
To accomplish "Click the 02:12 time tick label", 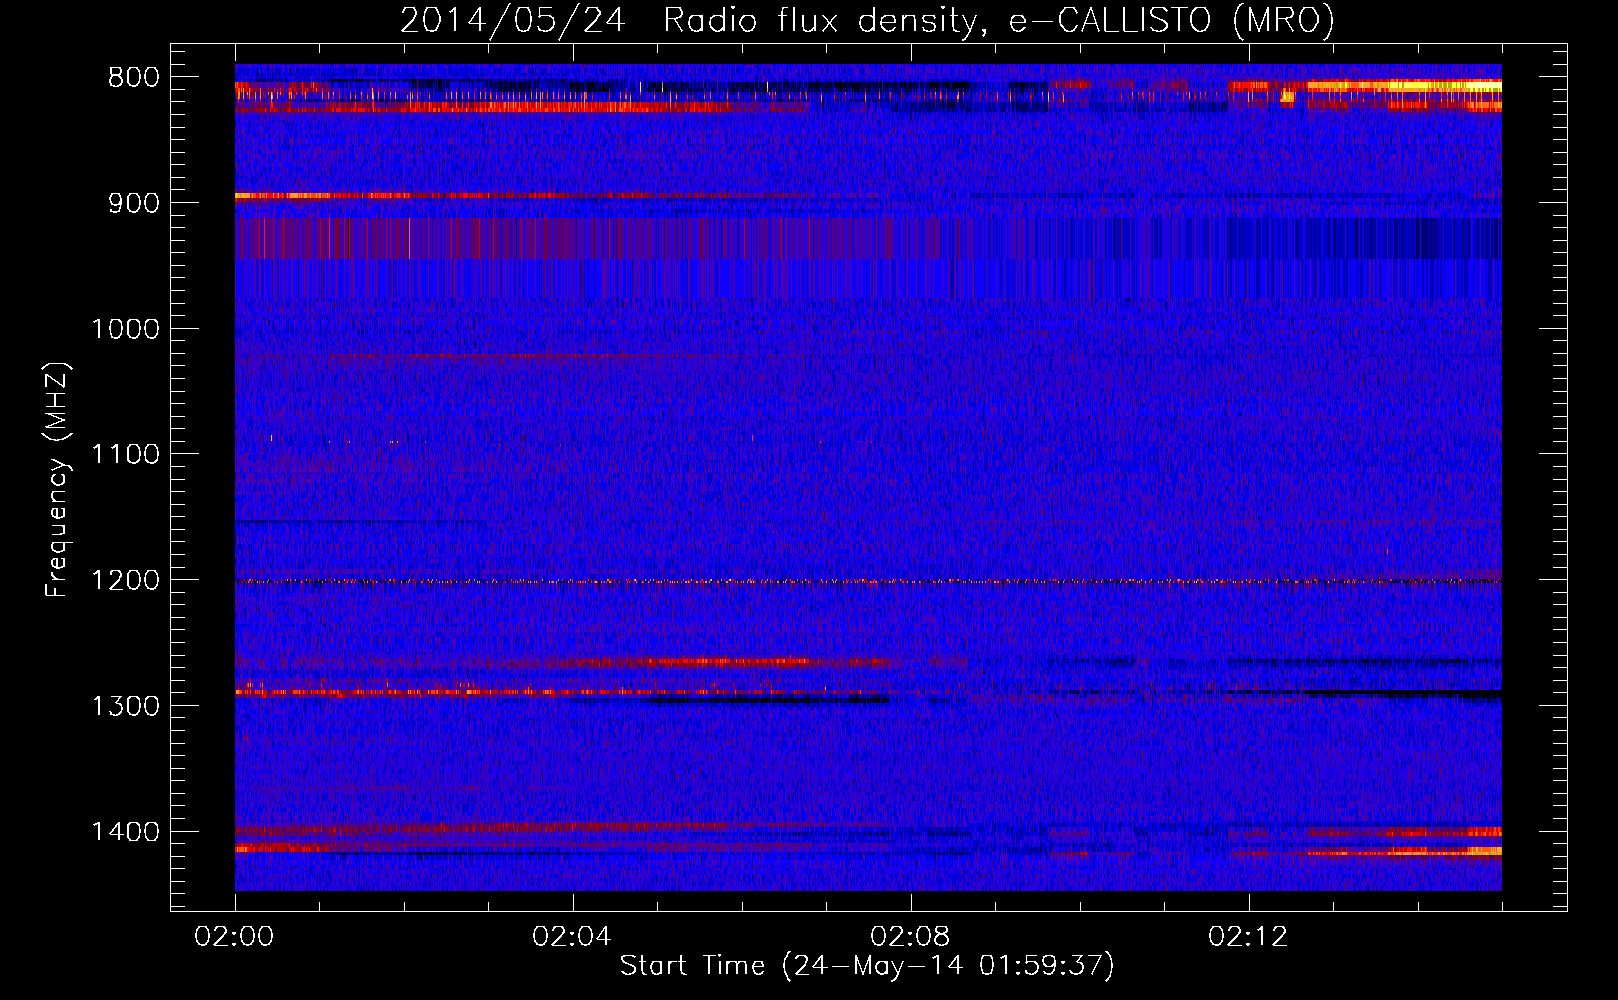I will click(1248, 937).
